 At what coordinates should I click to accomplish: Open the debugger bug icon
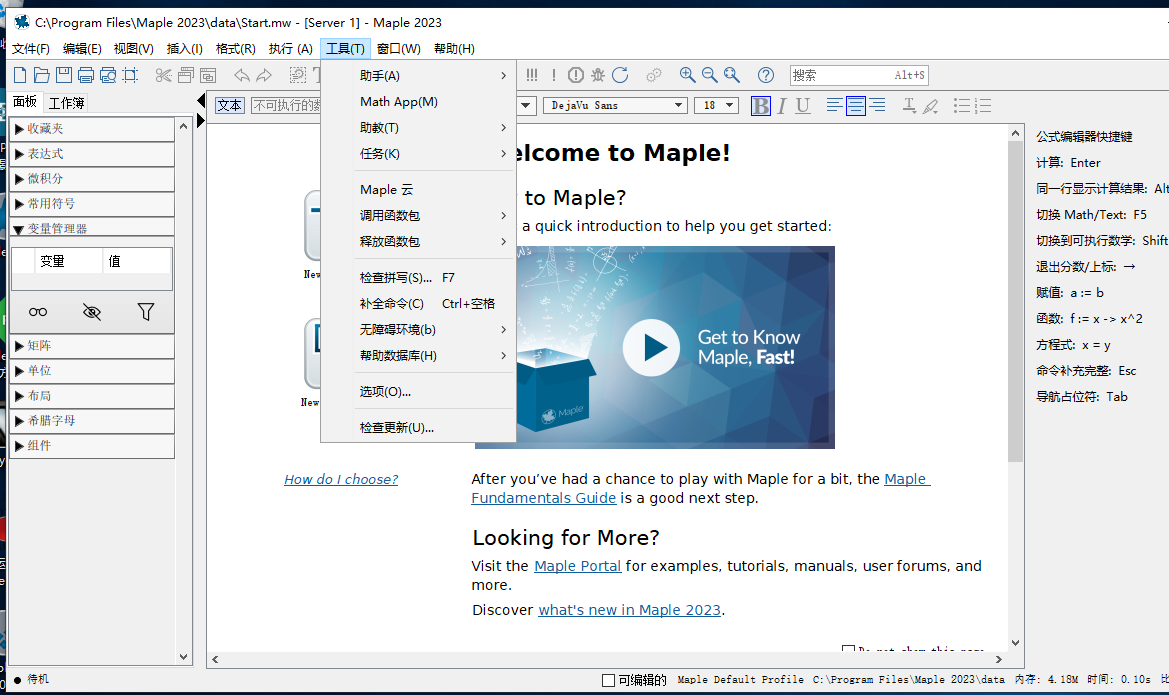598,75
